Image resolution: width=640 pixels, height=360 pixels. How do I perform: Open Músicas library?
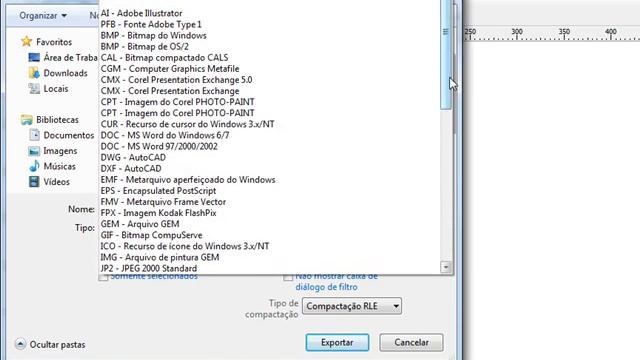tap(52, 166)
